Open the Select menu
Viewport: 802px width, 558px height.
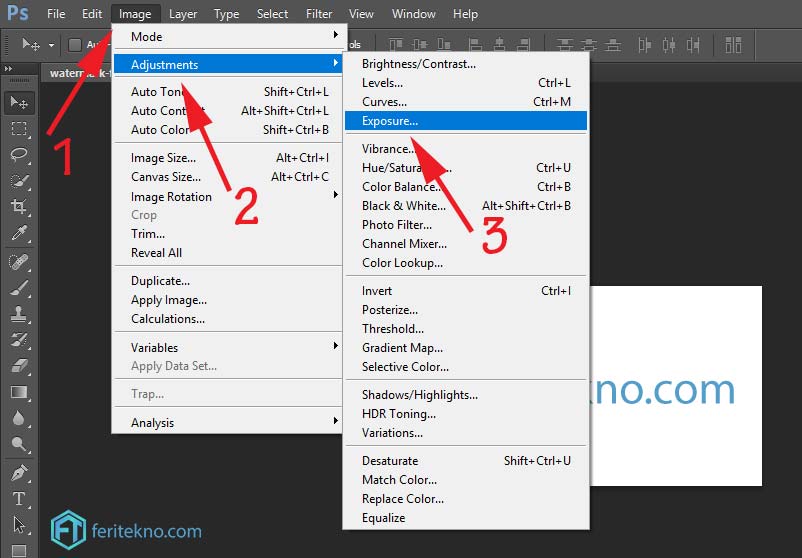point(272,14)
